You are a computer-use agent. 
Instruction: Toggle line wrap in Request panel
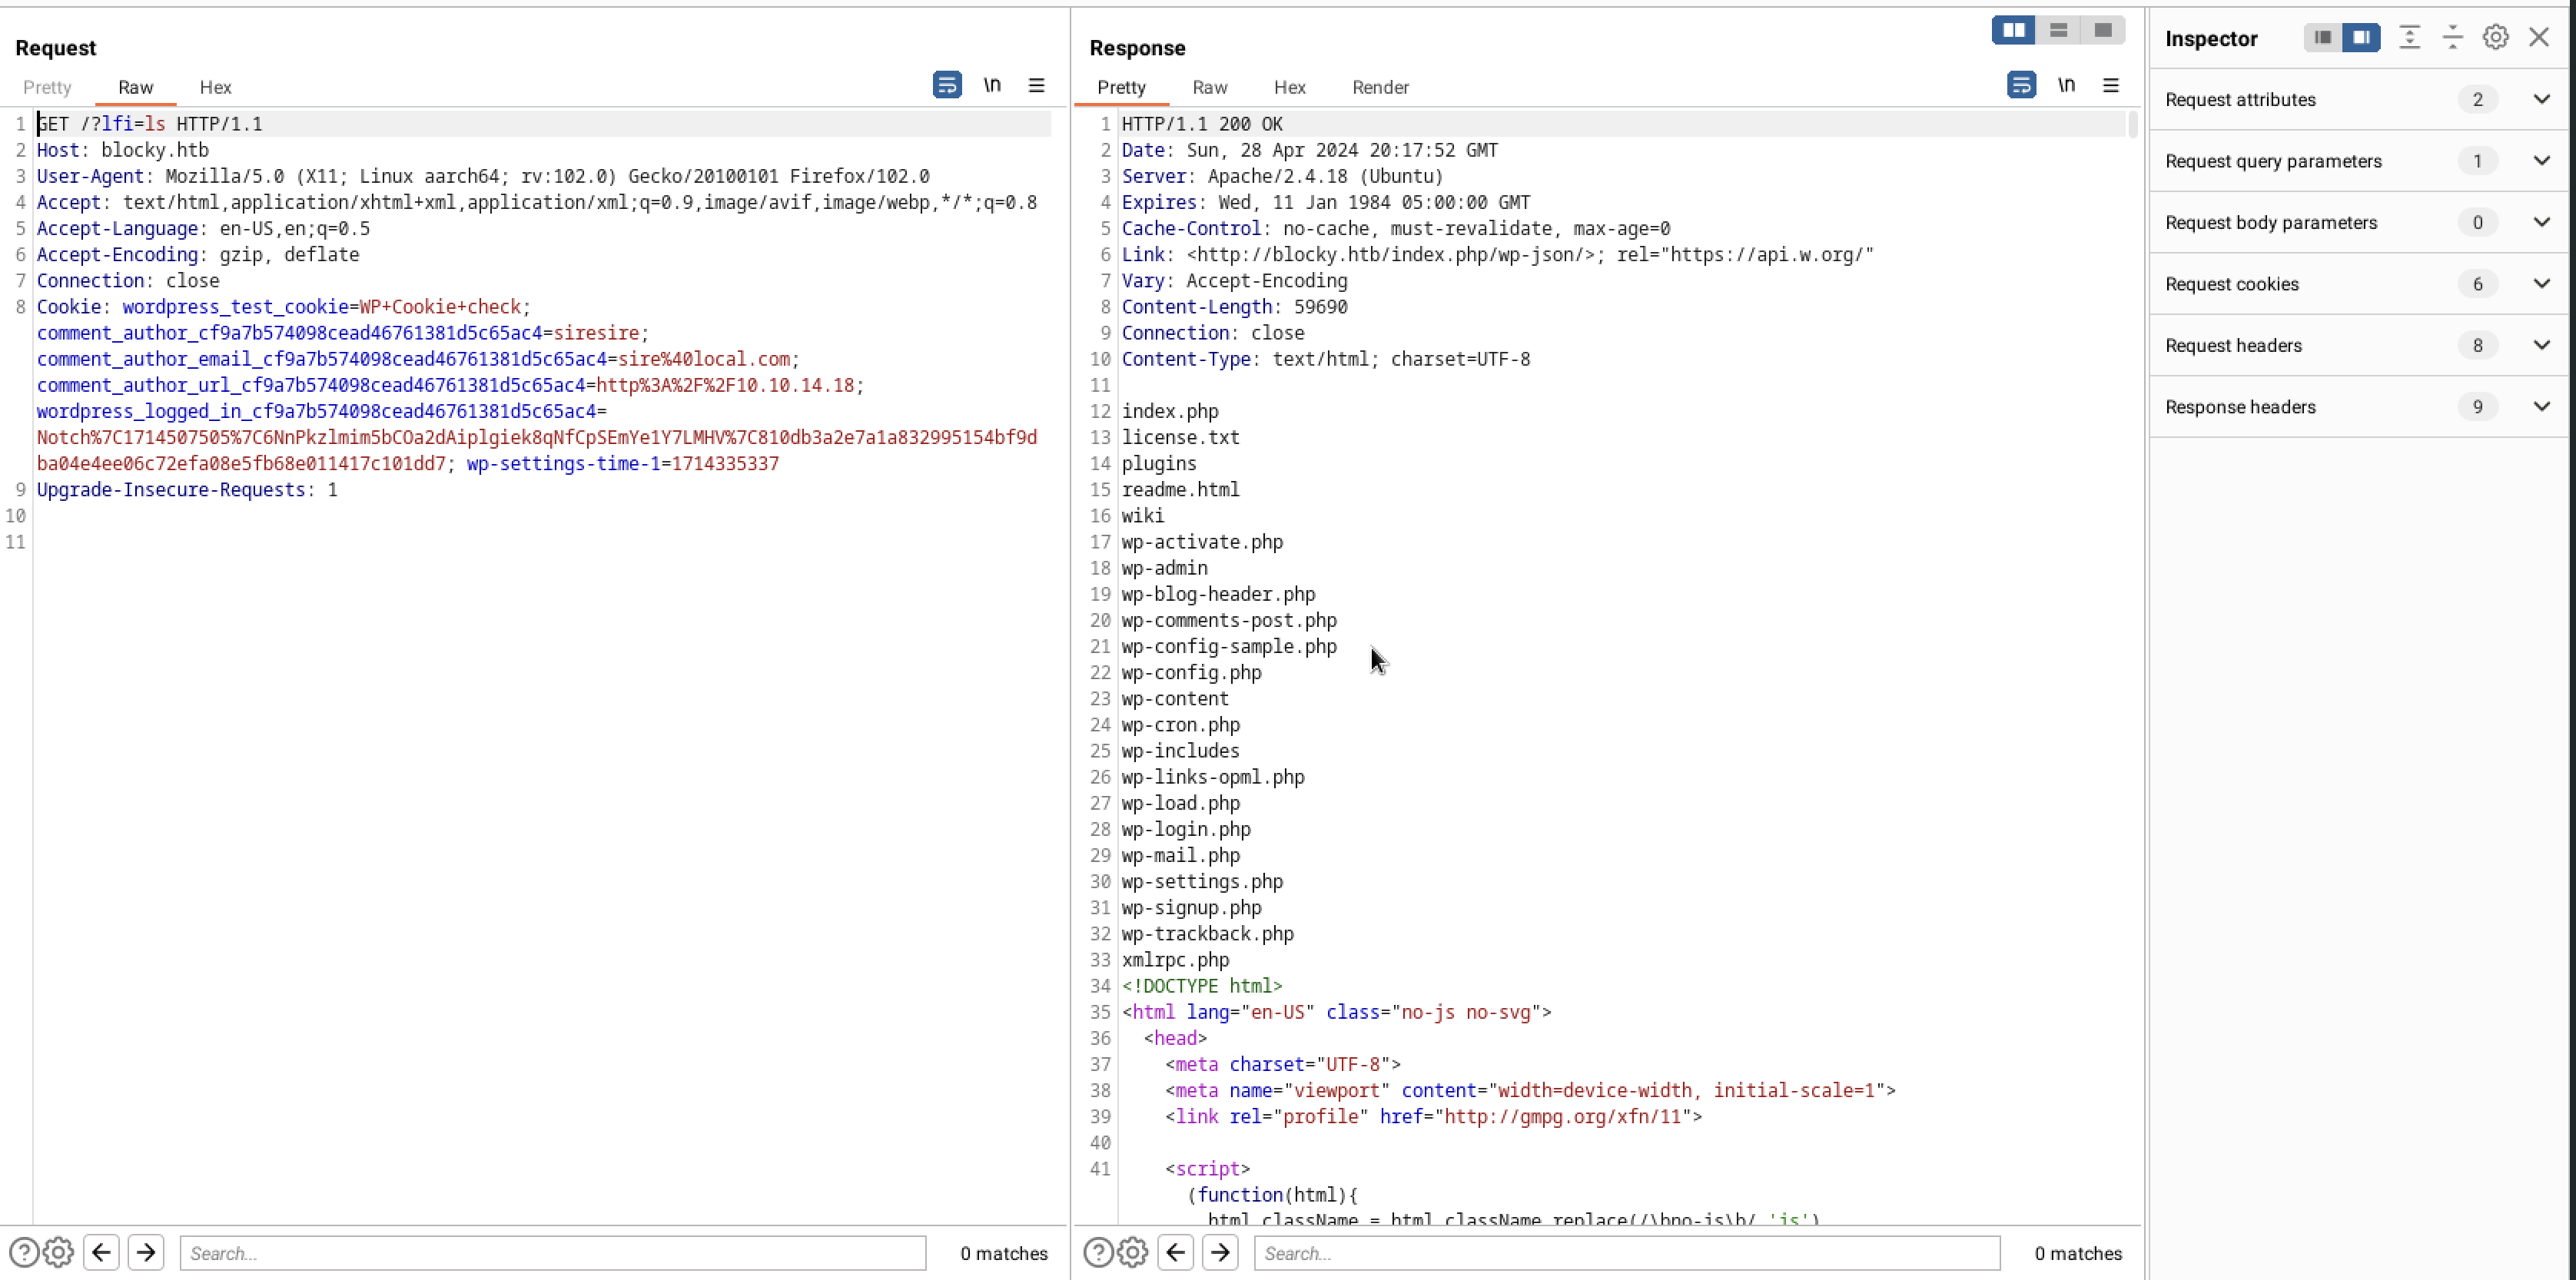[x=947, y=85]
